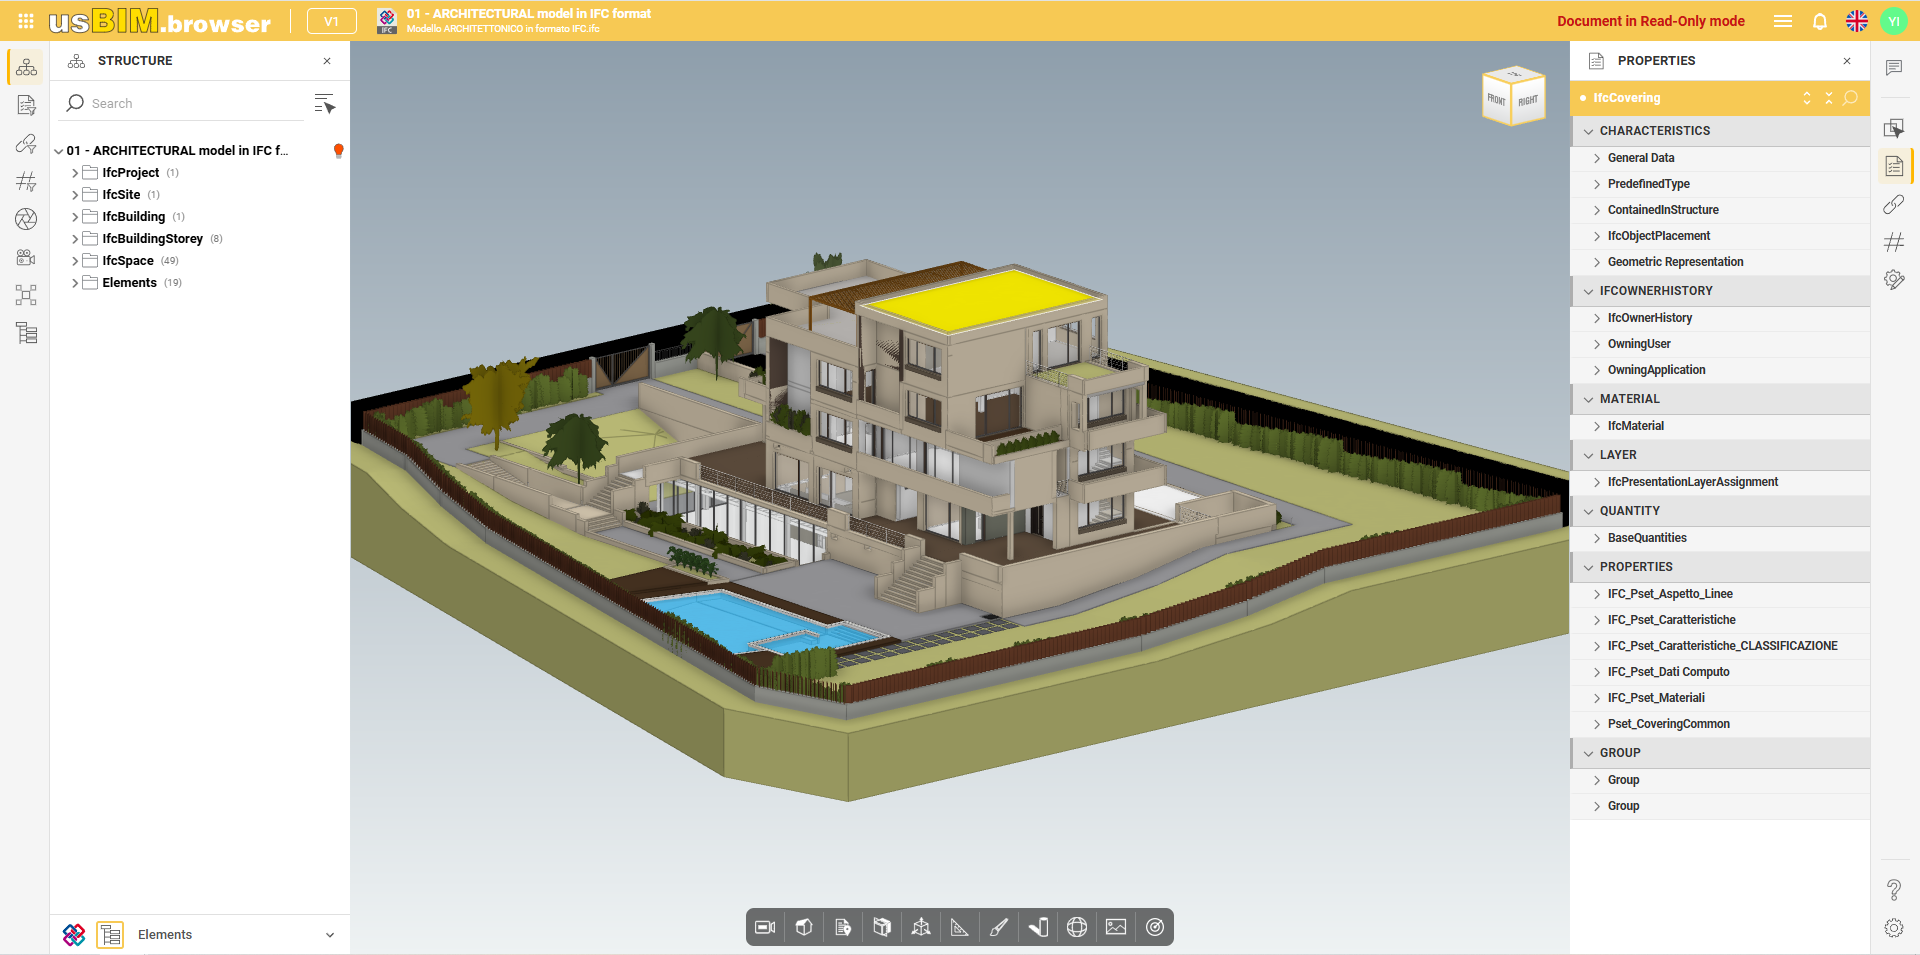Open the notifications bell

pyautogui.click(x=1820, y=21)
